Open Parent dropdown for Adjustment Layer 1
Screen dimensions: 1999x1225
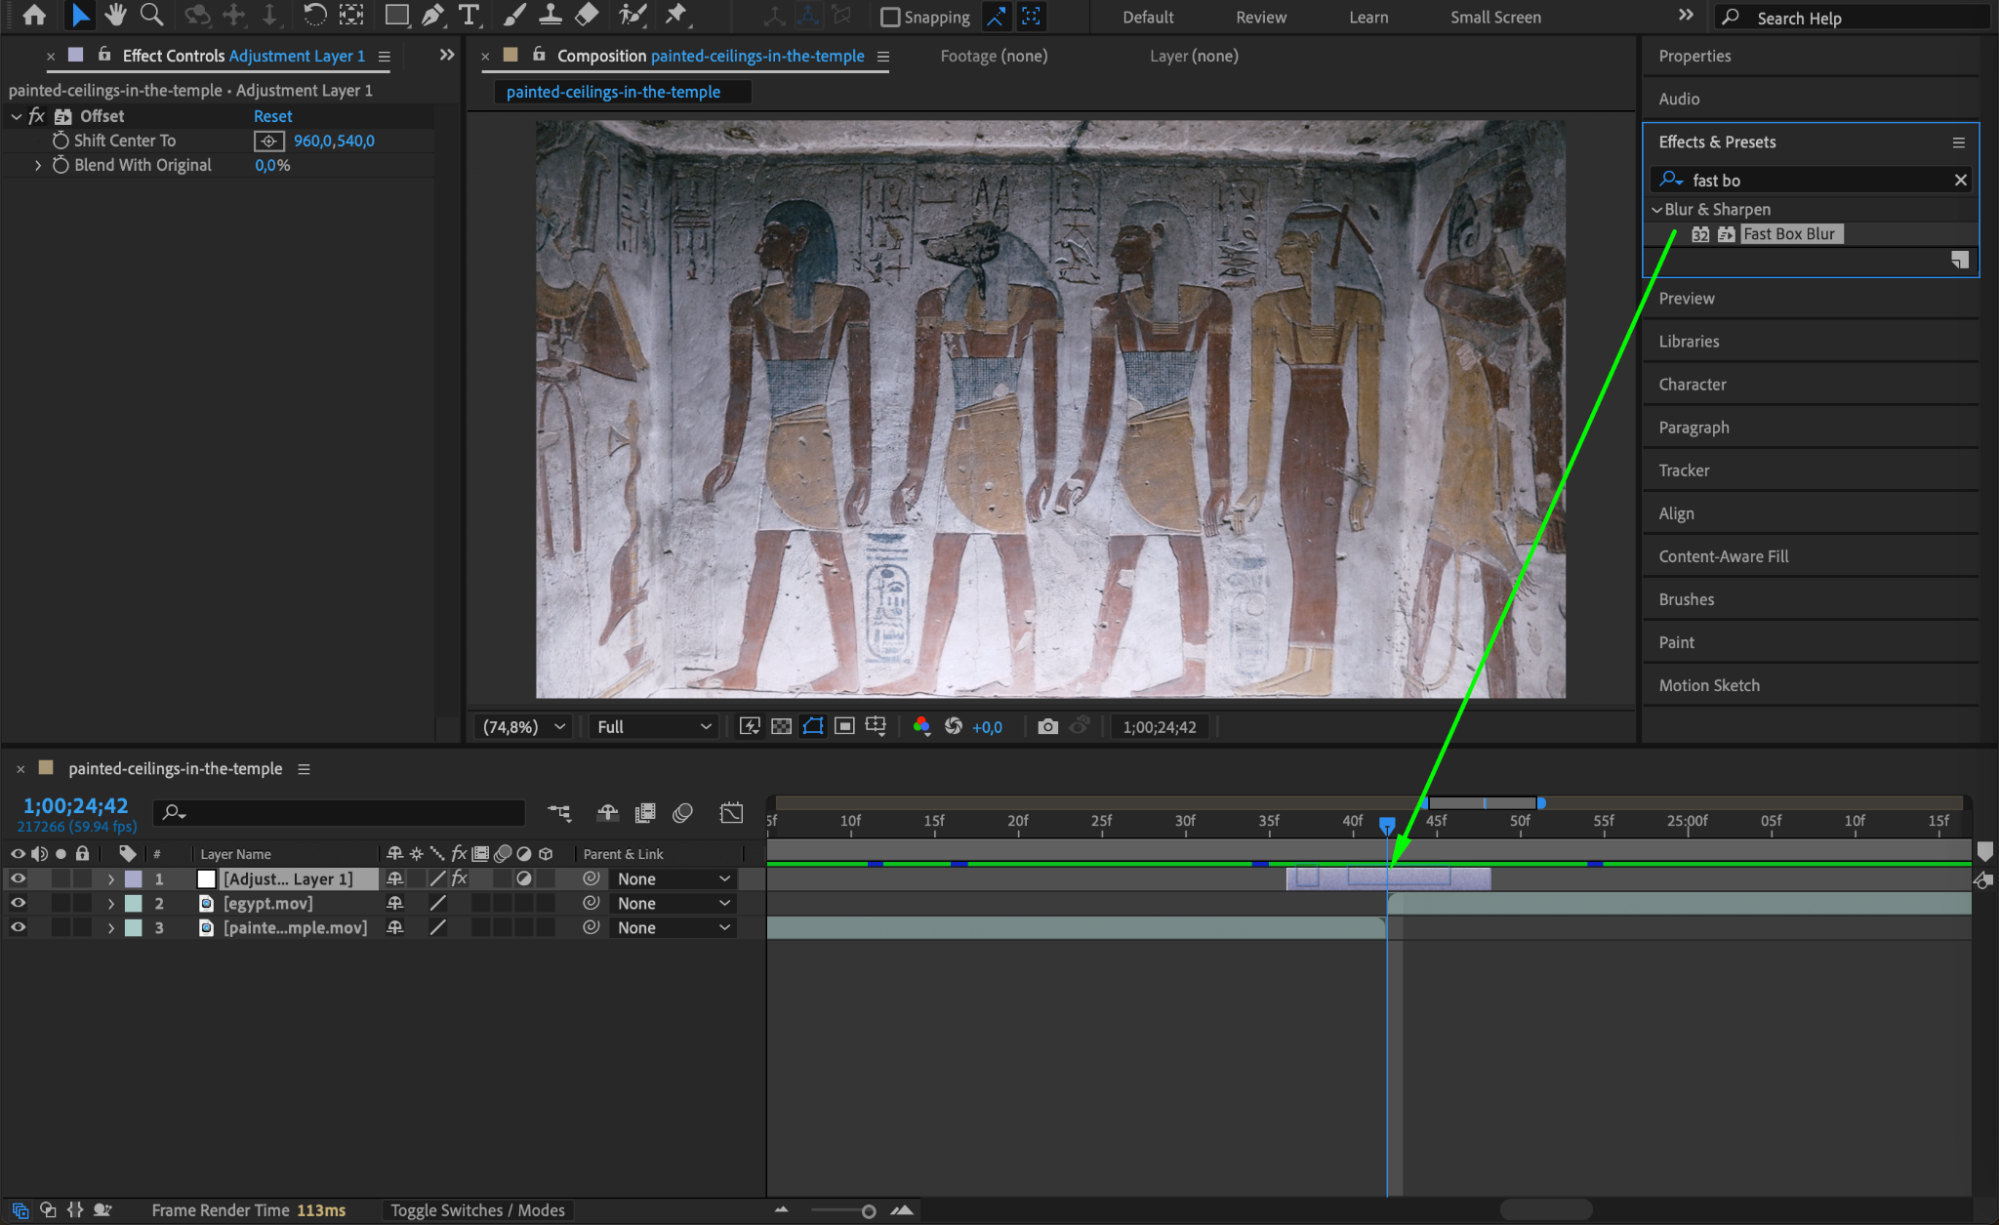[x=673, y=879]
